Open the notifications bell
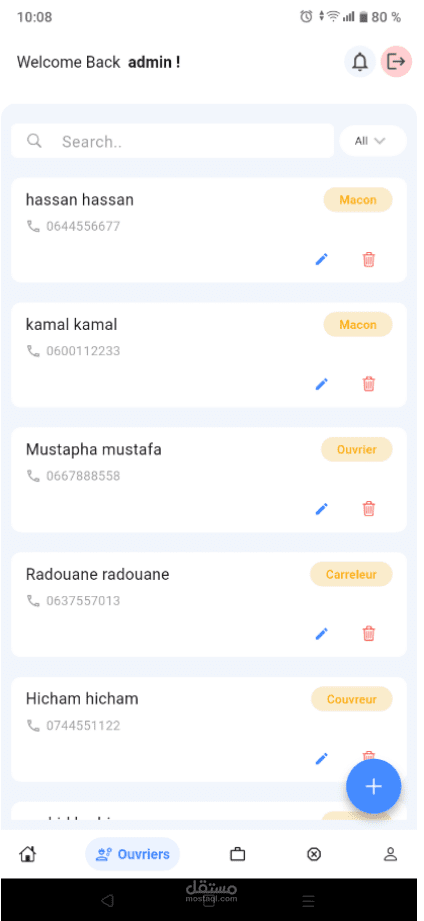424x921 pixels. coord(359,62)
